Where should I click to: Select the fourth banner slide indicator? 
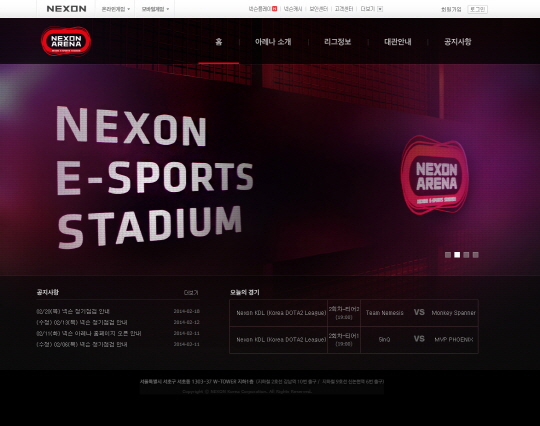476,255
